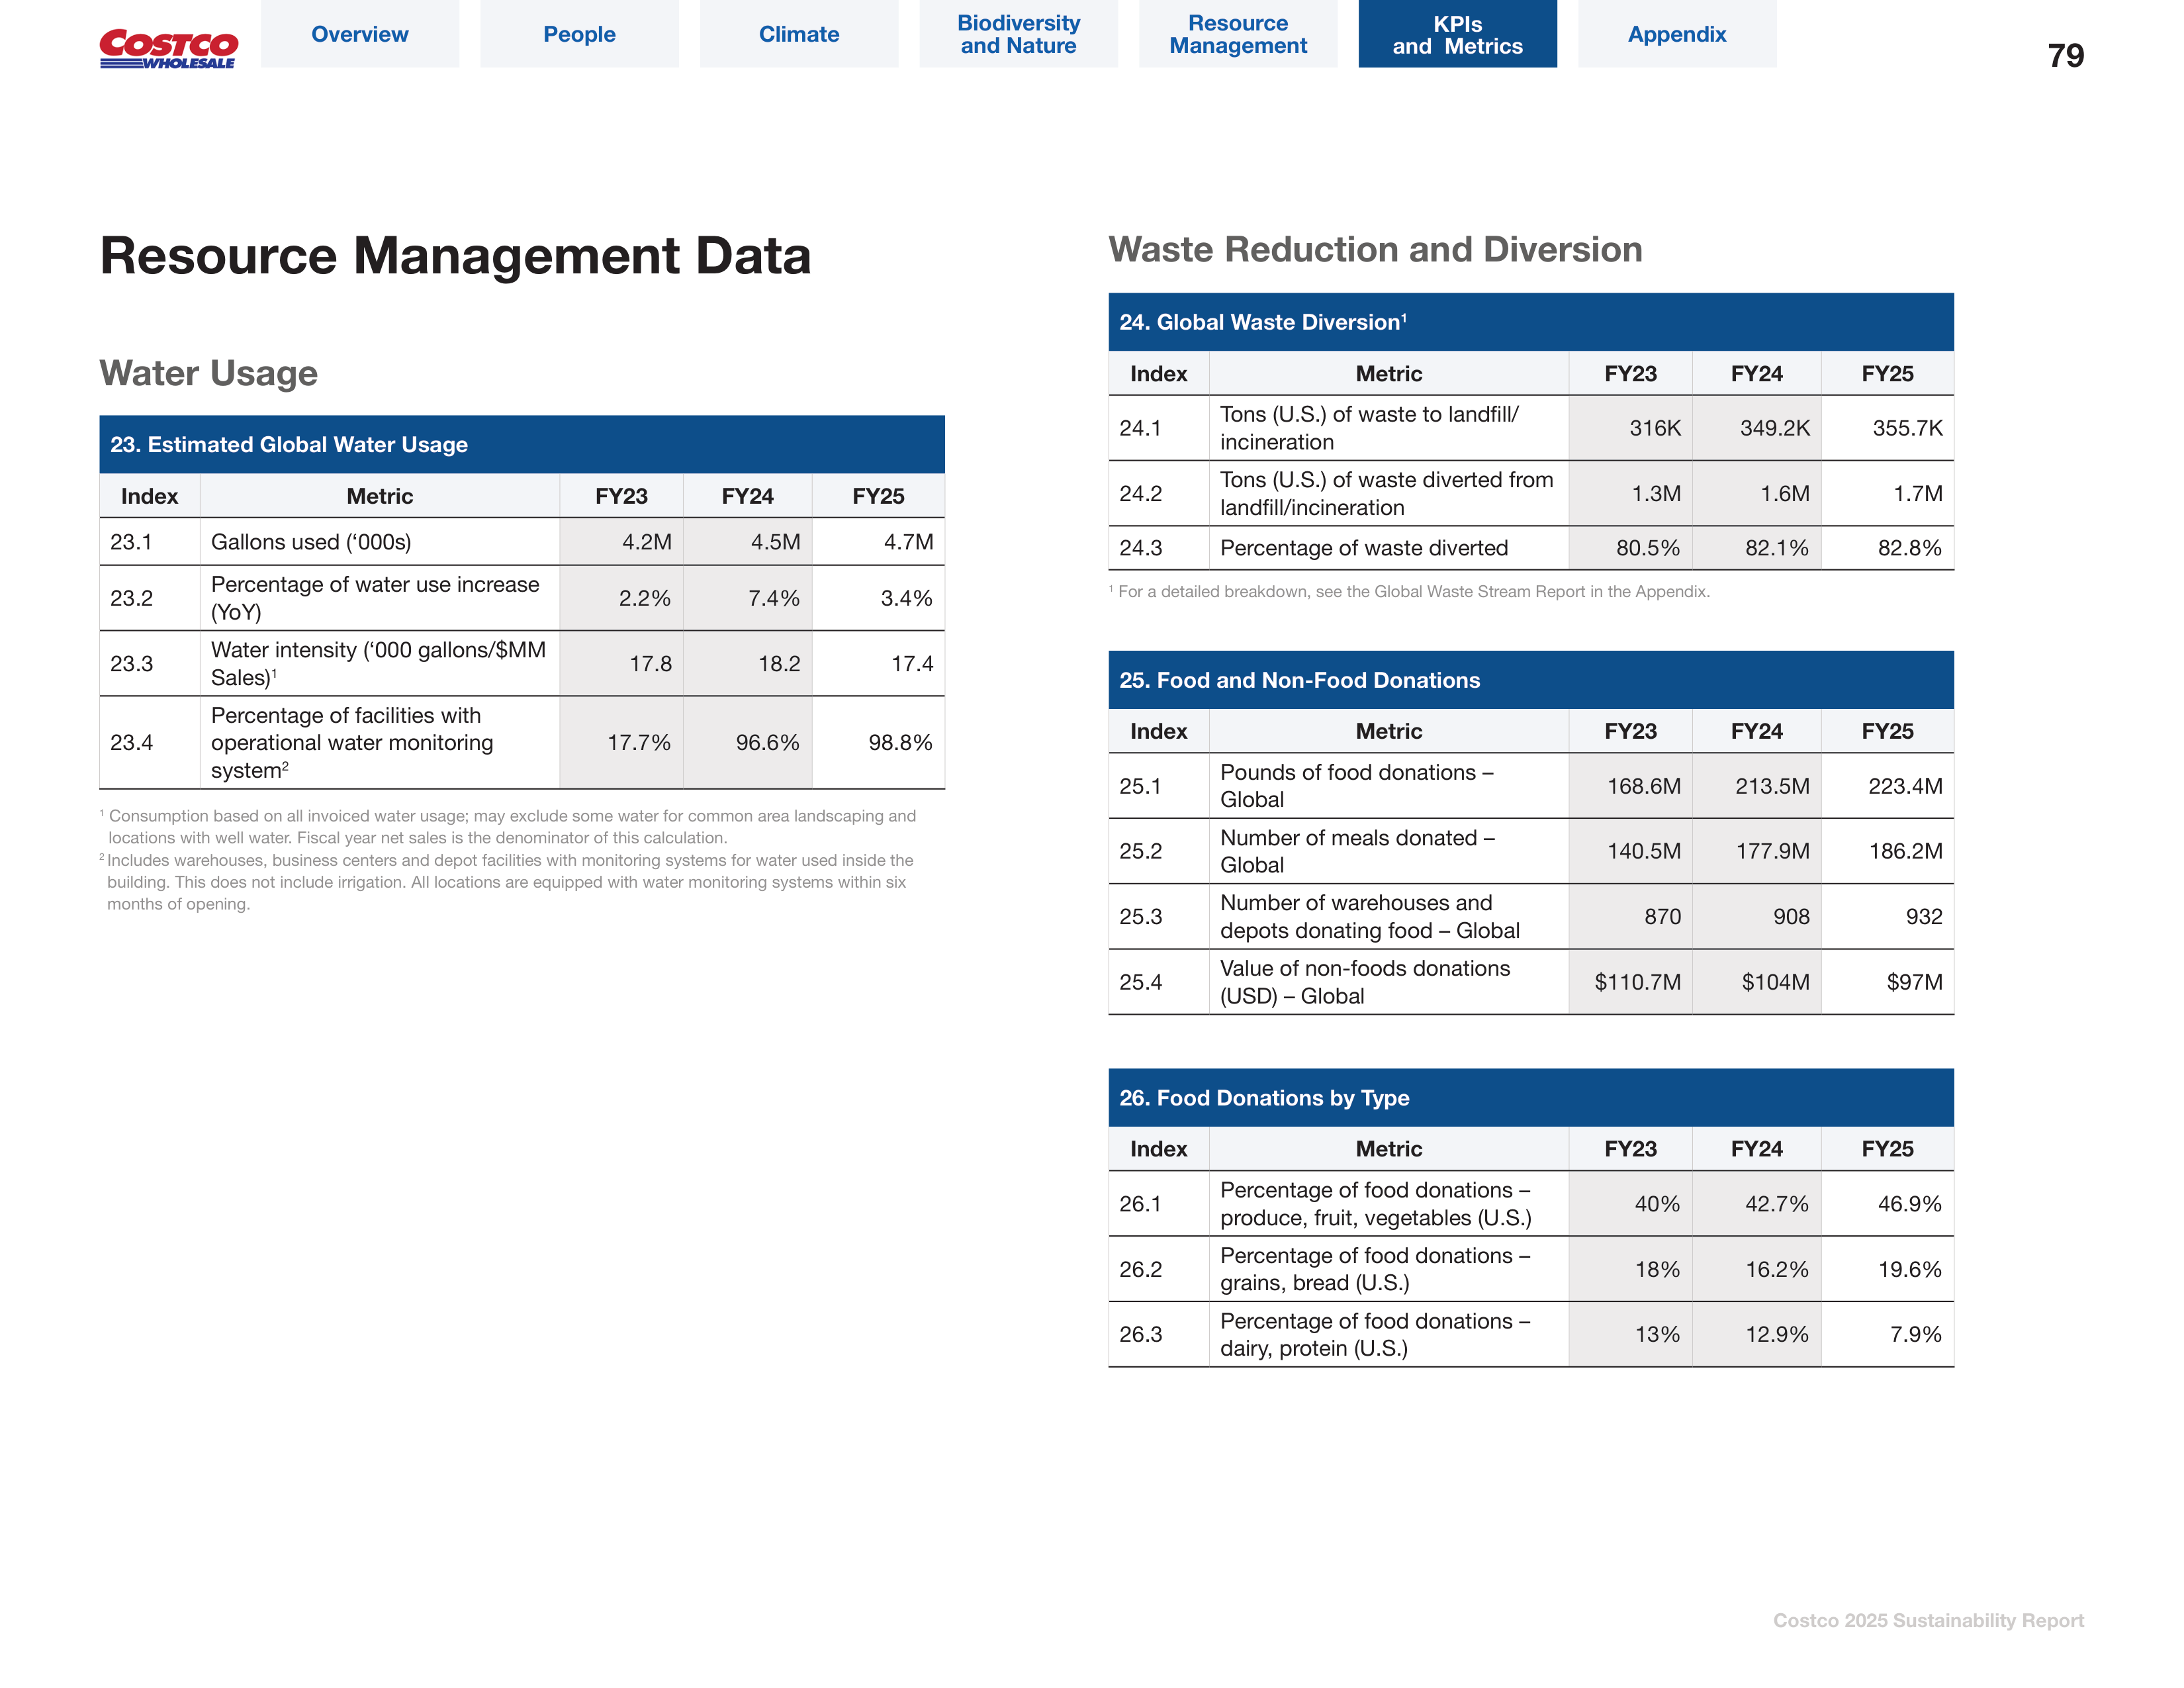Click the $97M value in row 25.4
Image resolution: width=2184 pixels, height=1688 pixels.
pos(1914,982)
